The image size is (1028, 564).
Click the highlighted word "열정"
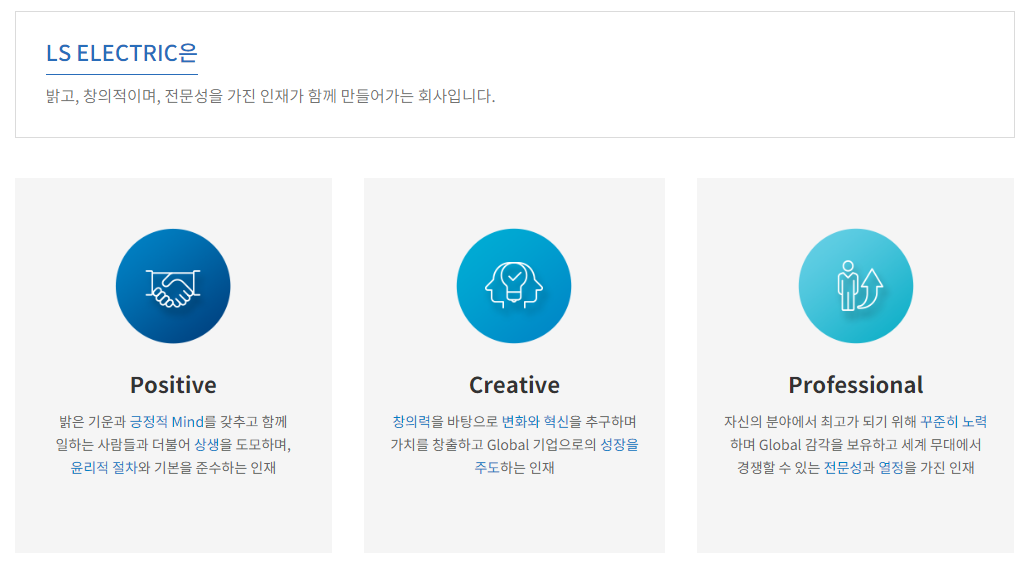coord(891,468)
